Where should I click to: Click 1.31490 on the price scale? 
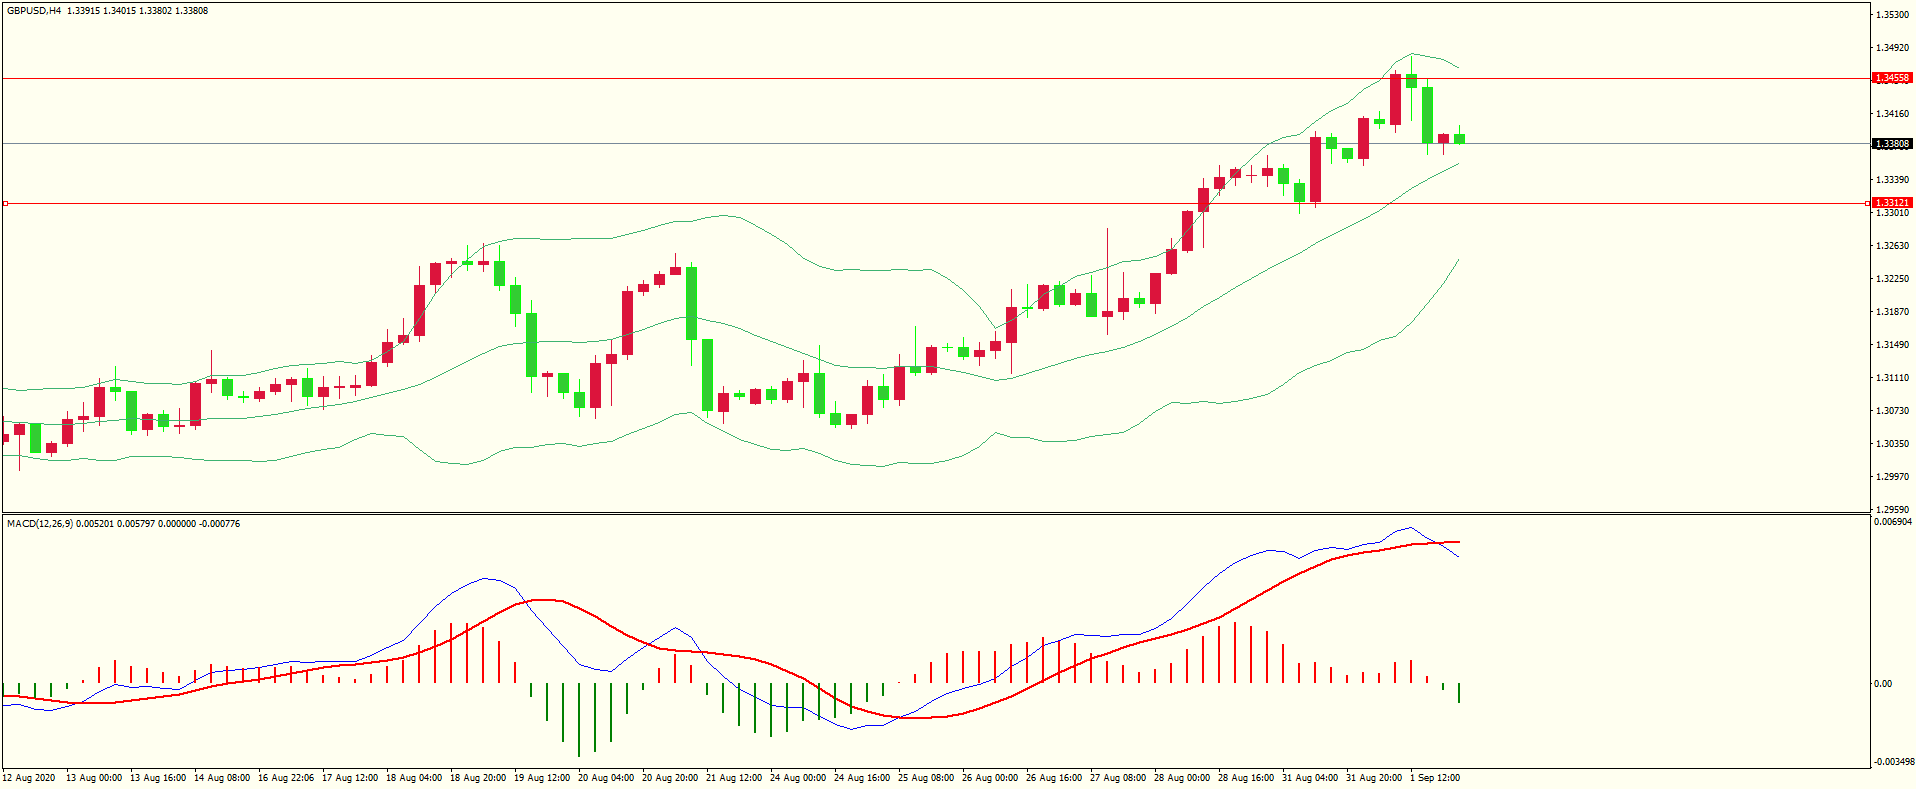pyautogui.click(x=1893, y=345)
